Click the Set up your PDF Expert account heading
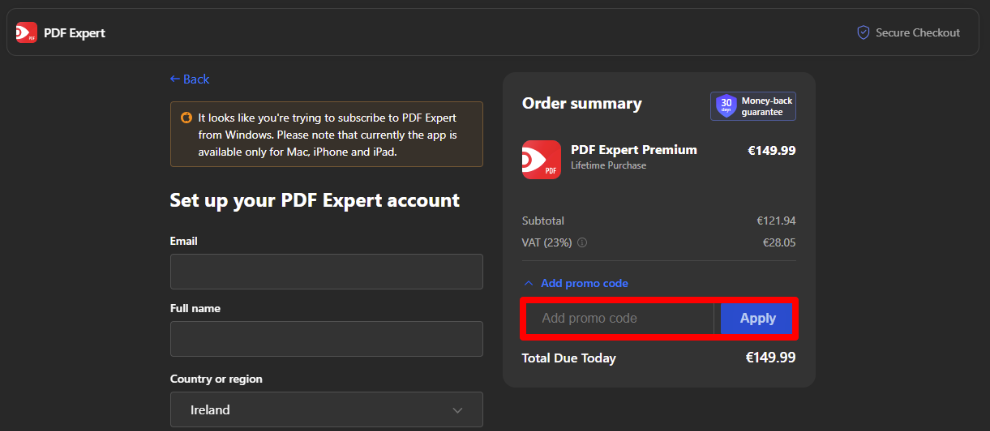The image size is (990, 431). [314, 201]
